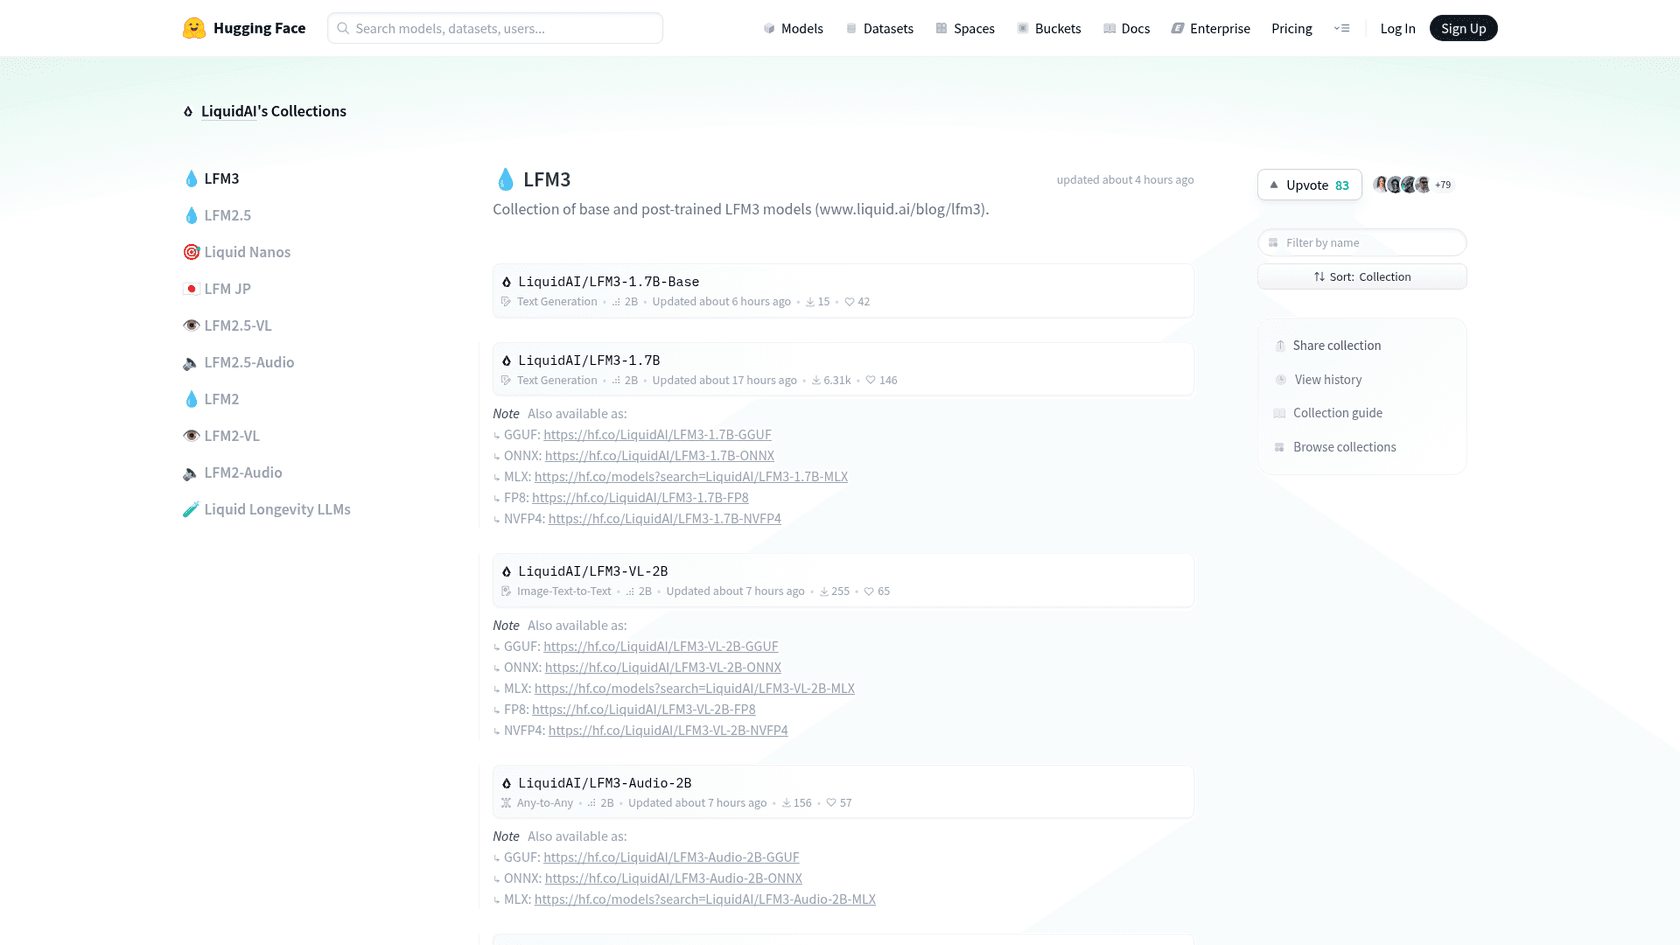Open the LFM3-1.7B-NVFP4 link
The image size is (1680, 945).
665,519
